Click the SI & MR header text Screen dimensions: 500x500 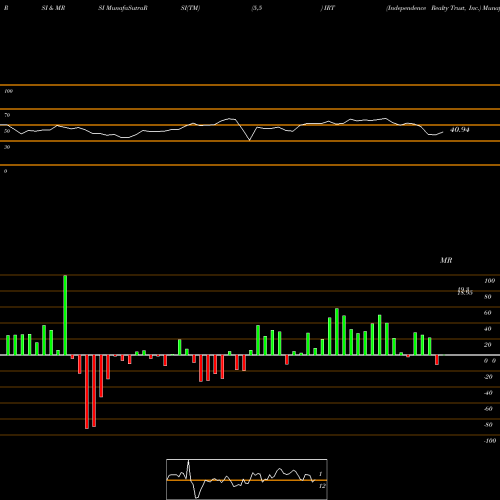[53, 8]
